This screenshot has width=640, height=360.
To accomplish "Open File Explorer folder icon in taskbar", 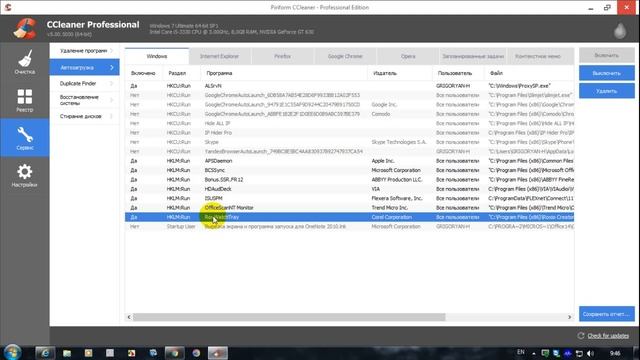I will point(67,353).
